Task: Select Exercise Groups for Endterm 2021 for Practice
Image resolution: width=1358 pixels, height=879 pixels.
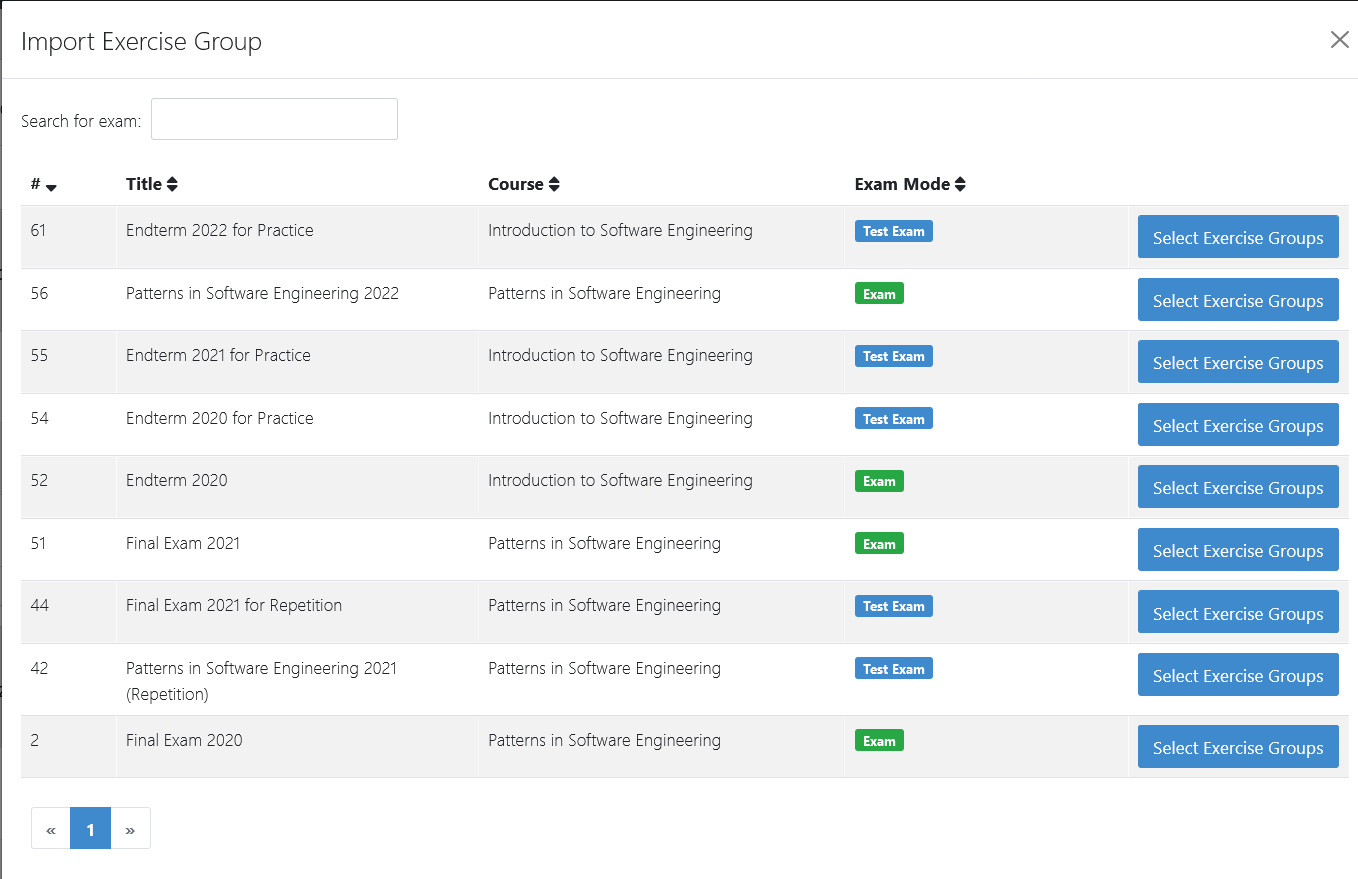Action: 1237,363
